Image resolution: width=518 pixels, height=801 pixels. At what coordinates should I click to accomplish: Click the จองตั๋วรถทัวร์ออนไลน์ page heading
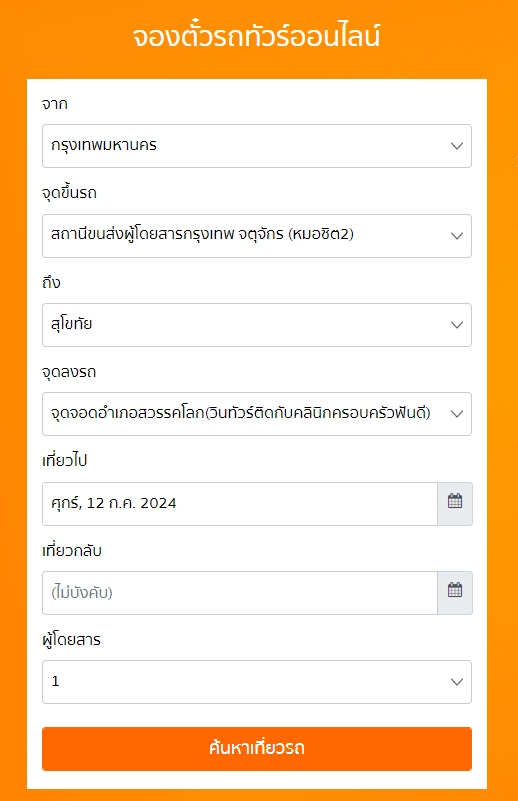coord(257,37)
